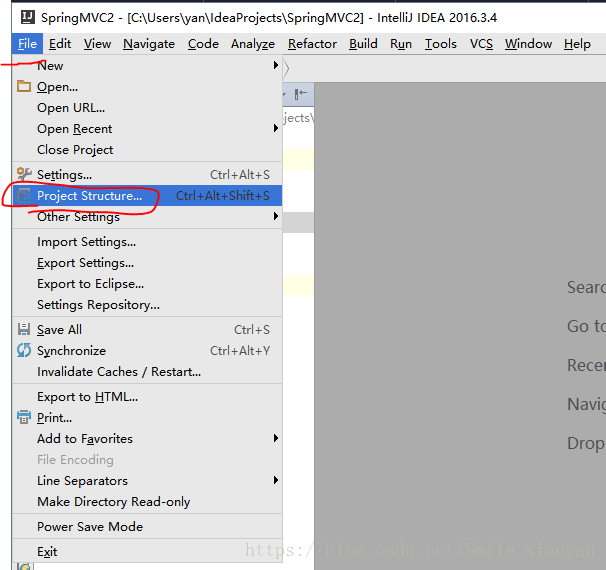Choose Other Settings entry
This screenshot has width=606, height=570.
pos(147,216)
